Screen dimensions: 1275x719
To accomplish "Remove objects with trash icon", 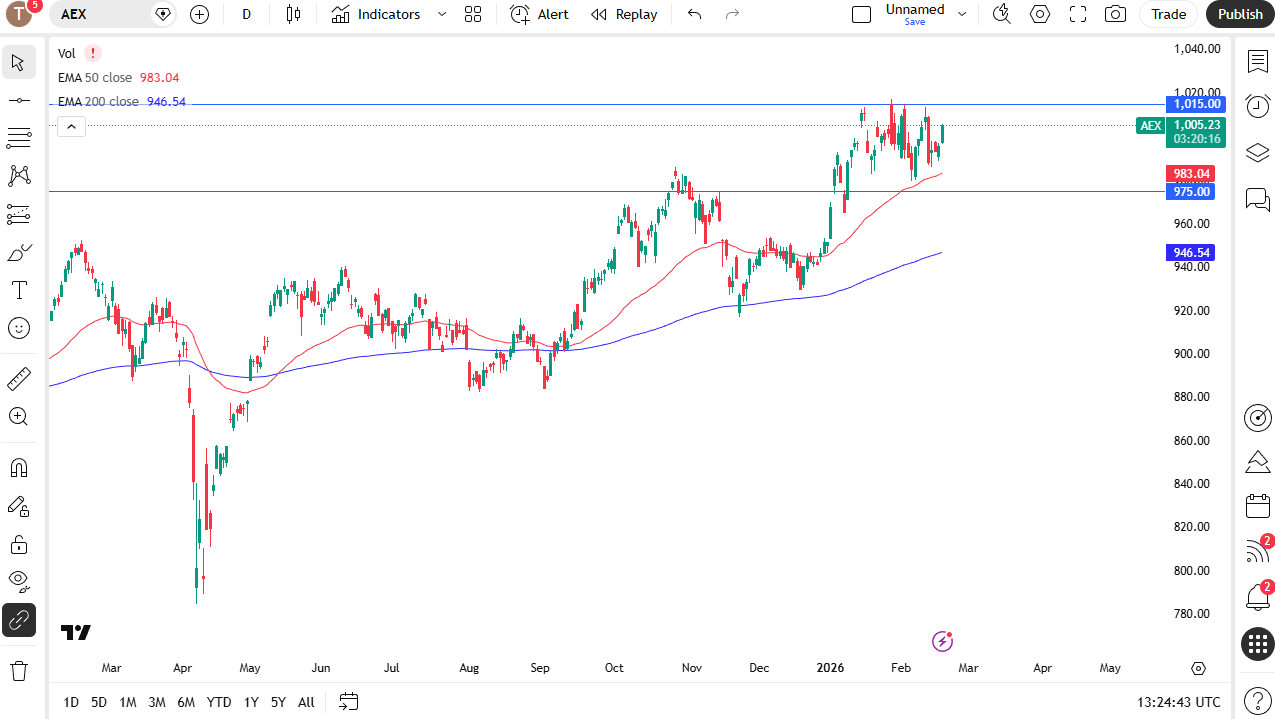I will (x=18, y=670).
